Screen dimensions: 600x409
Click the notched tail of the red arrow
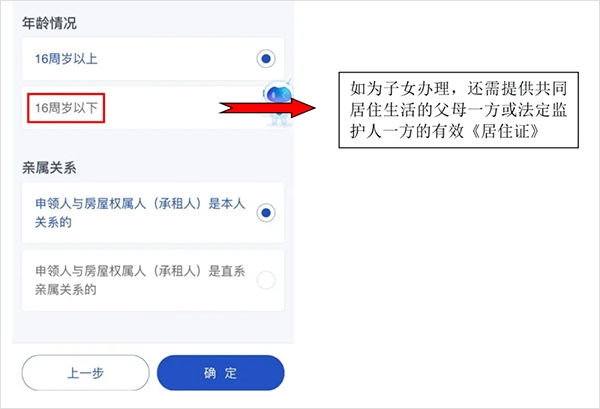pyautogui.click(x=227, y=108)
